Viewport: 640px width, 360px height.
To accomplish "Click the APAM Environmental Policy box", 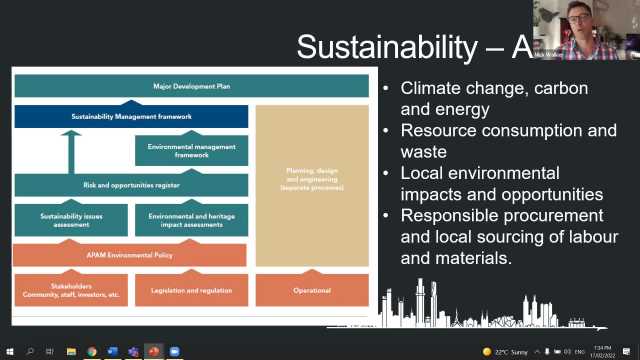I will [129, 255].
